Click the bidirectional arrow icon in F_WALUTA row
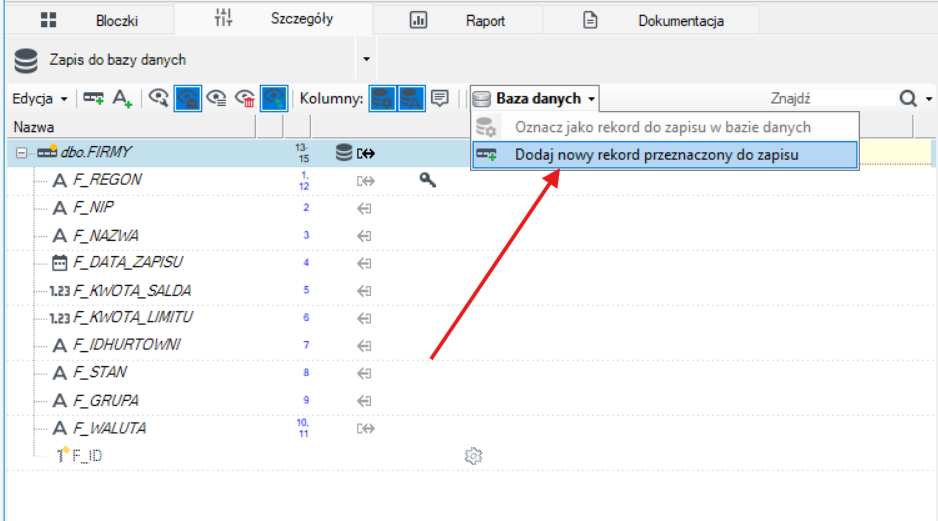938x521 pixels. click(366, 428)
